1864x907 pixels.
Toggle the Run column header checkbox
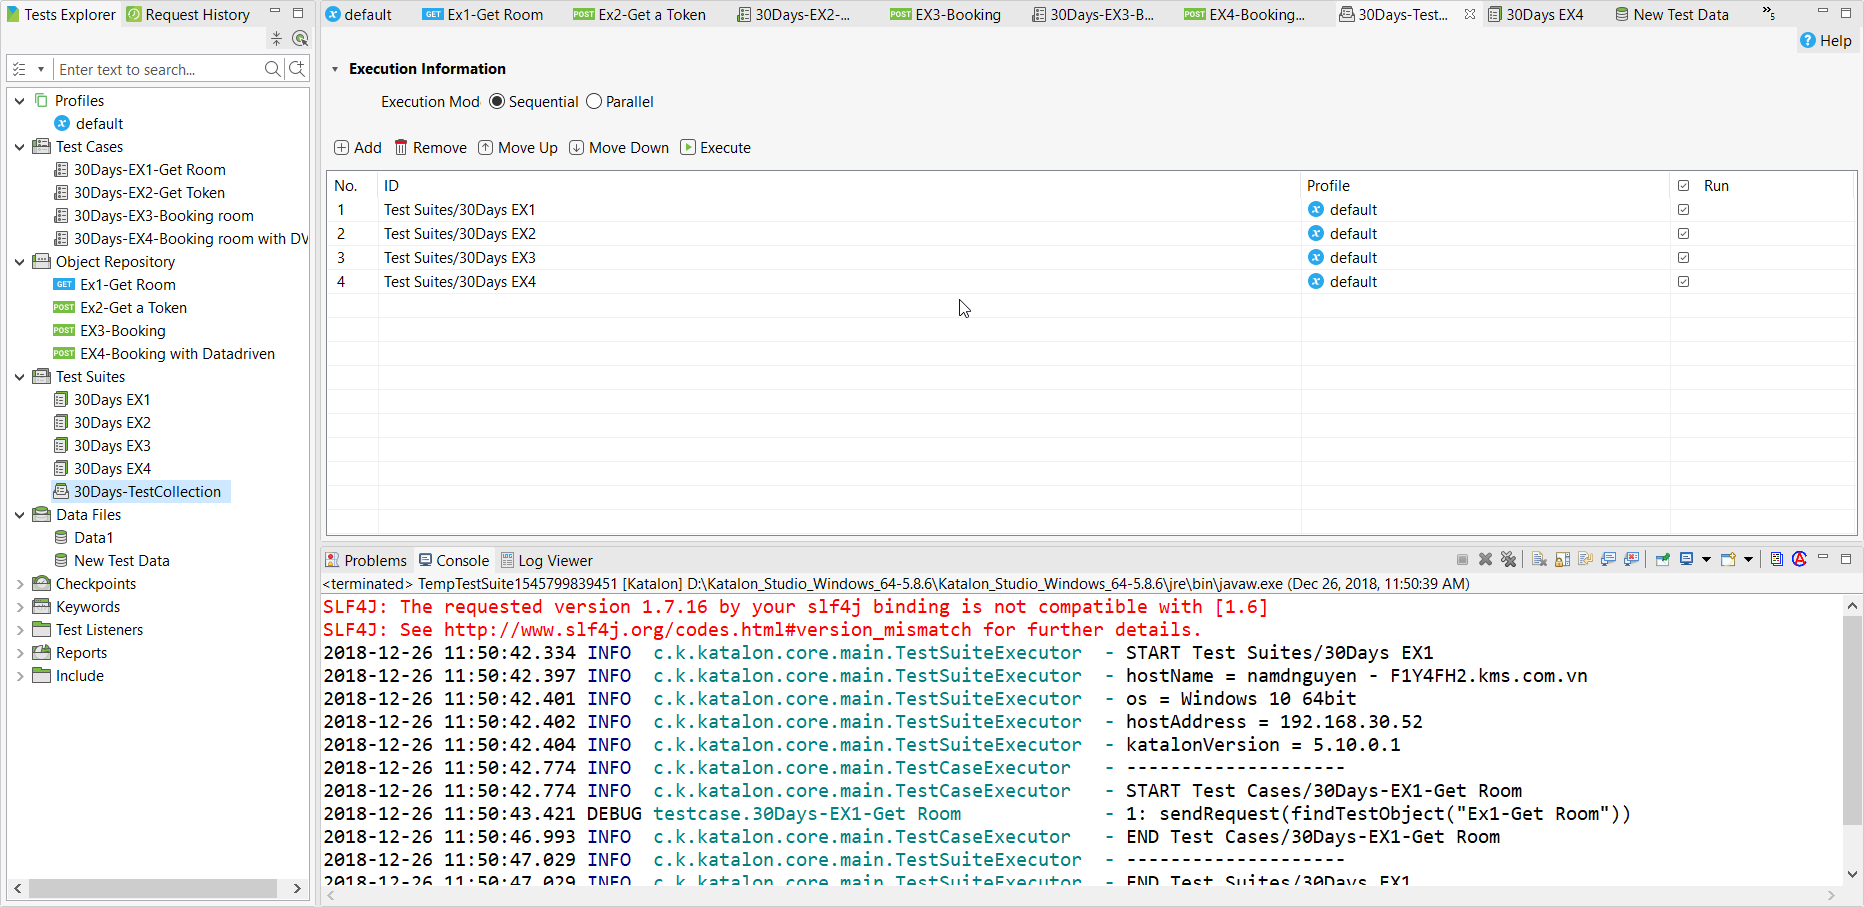[1683, 186]
